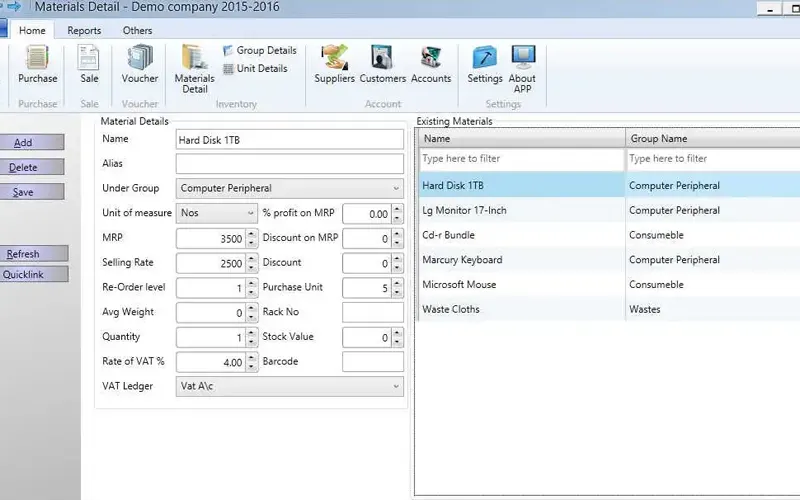The image size is (800, 500).
Task: Click the Save button
Action: pos(32,192)
